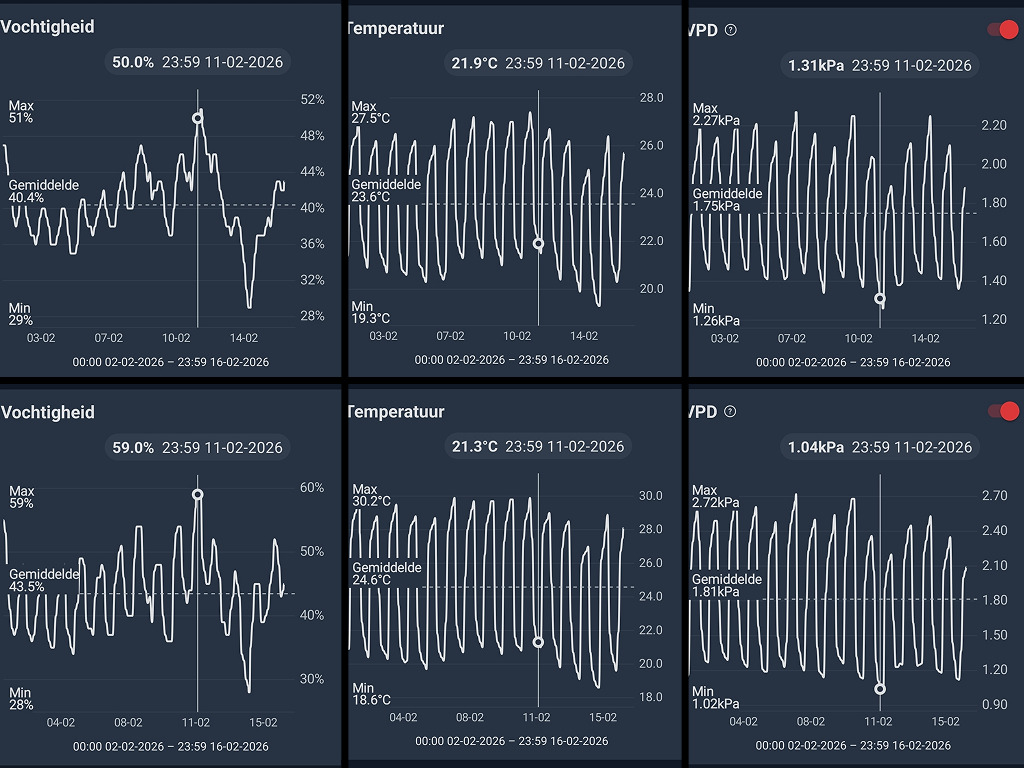Select the circle marker on the top Temperatuur chart
This screenshot has height=768, width=1024.
tap(538, 243)
